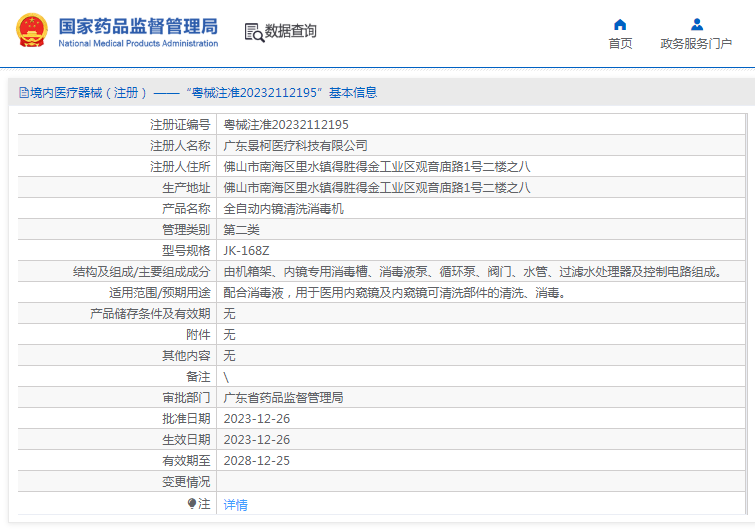Open 政务服务门户 portal
Viewport: 755px width, 529px height.
point(696,43)
